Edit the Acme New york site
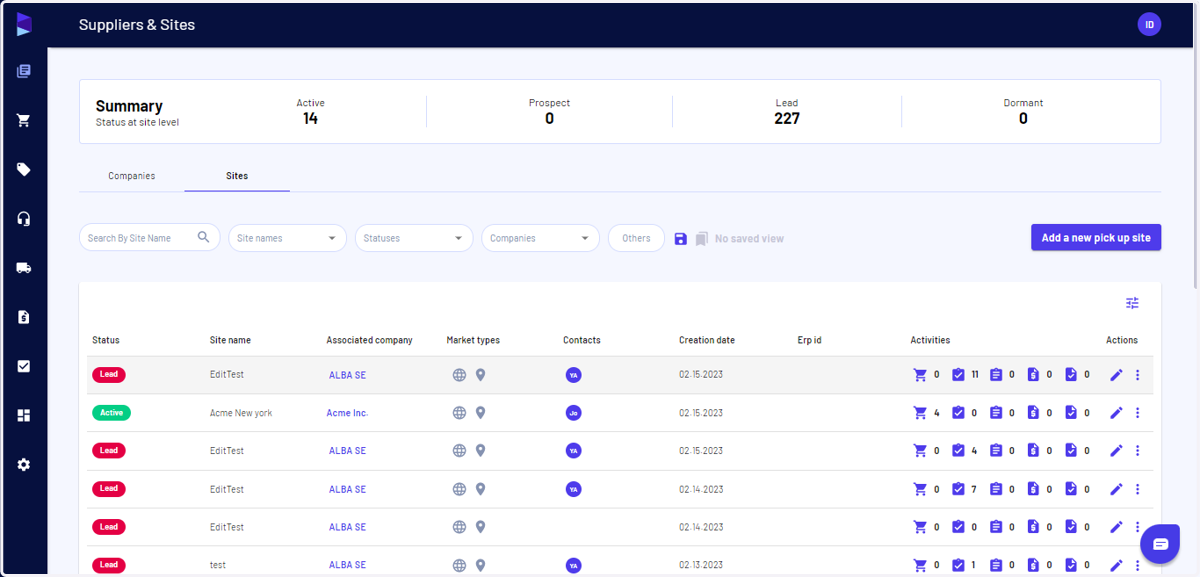The width and height of the screenshot is (1200, 577). pos(1117,413)
